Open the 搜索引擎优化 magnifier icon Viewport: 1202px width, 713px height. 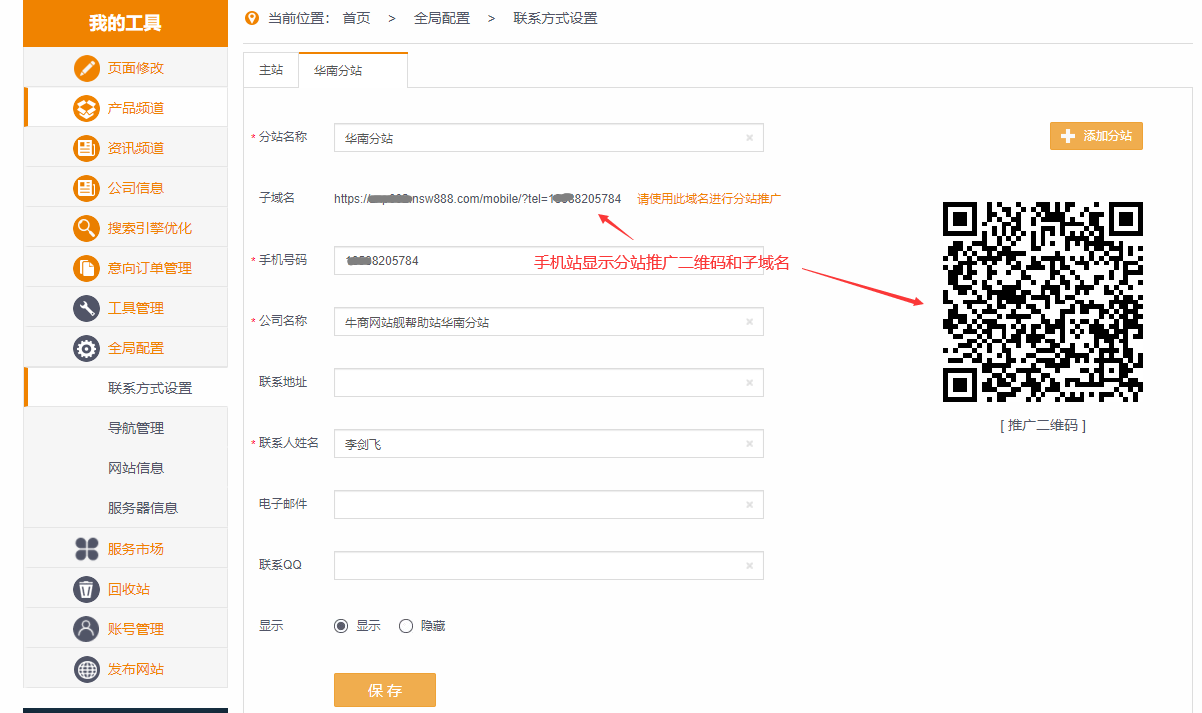[x=87, y=228]
